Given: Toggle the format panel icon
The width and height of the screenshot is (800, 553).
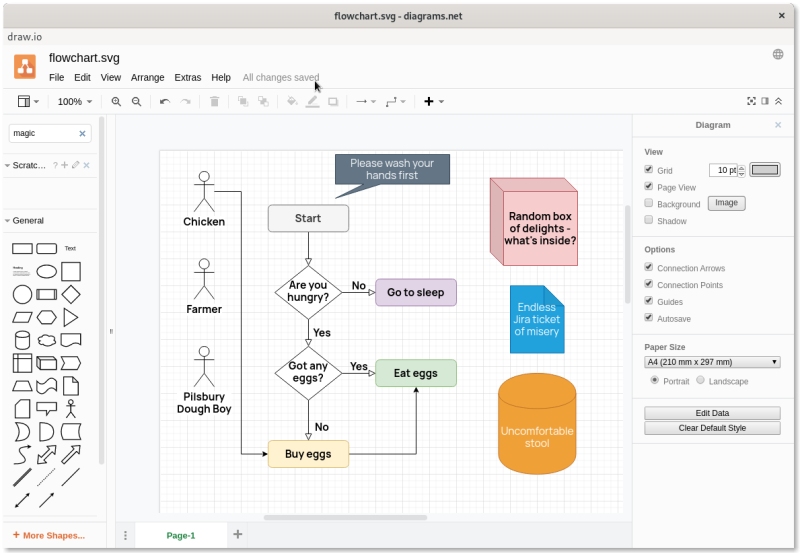Looking at the screenshot, I should coord(764,101).
